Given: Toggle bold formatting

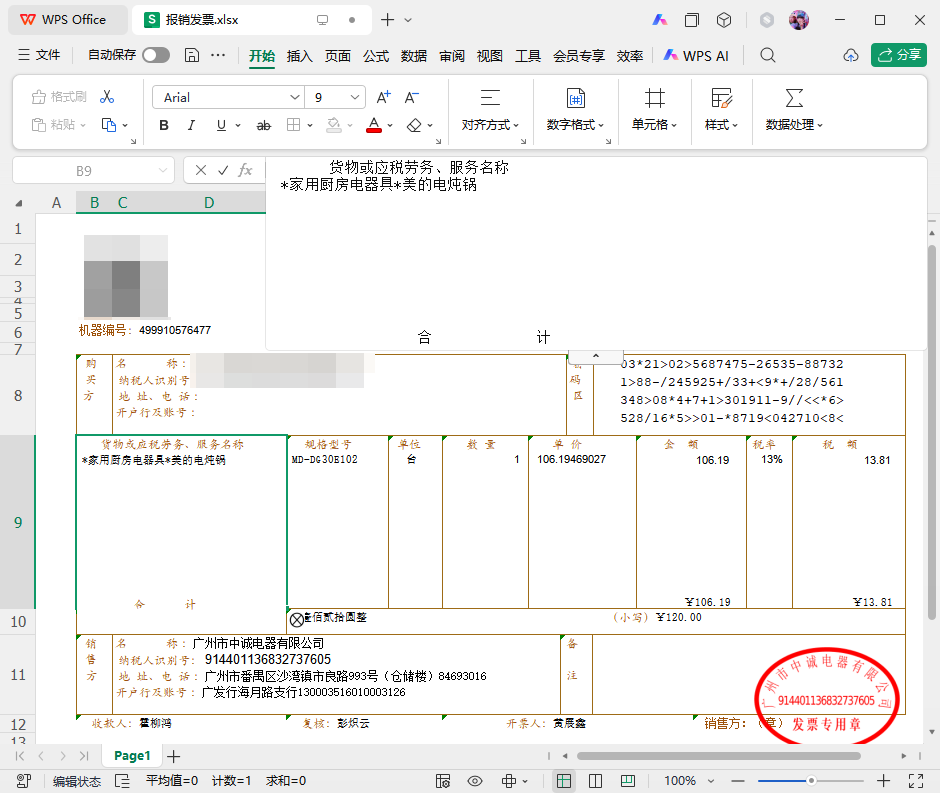Looking at the screenshot, I should tap(164, 125).
